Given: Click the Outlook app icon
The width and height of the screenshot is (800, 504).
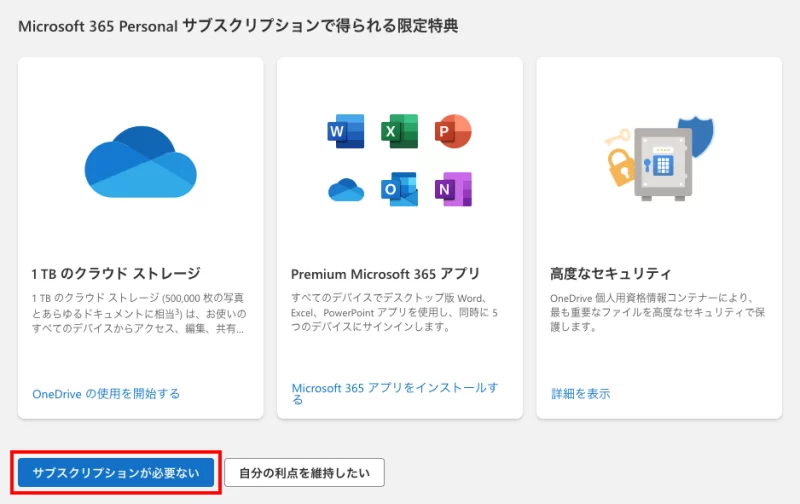Looking at the screenshot, I should tap(399, 188).
